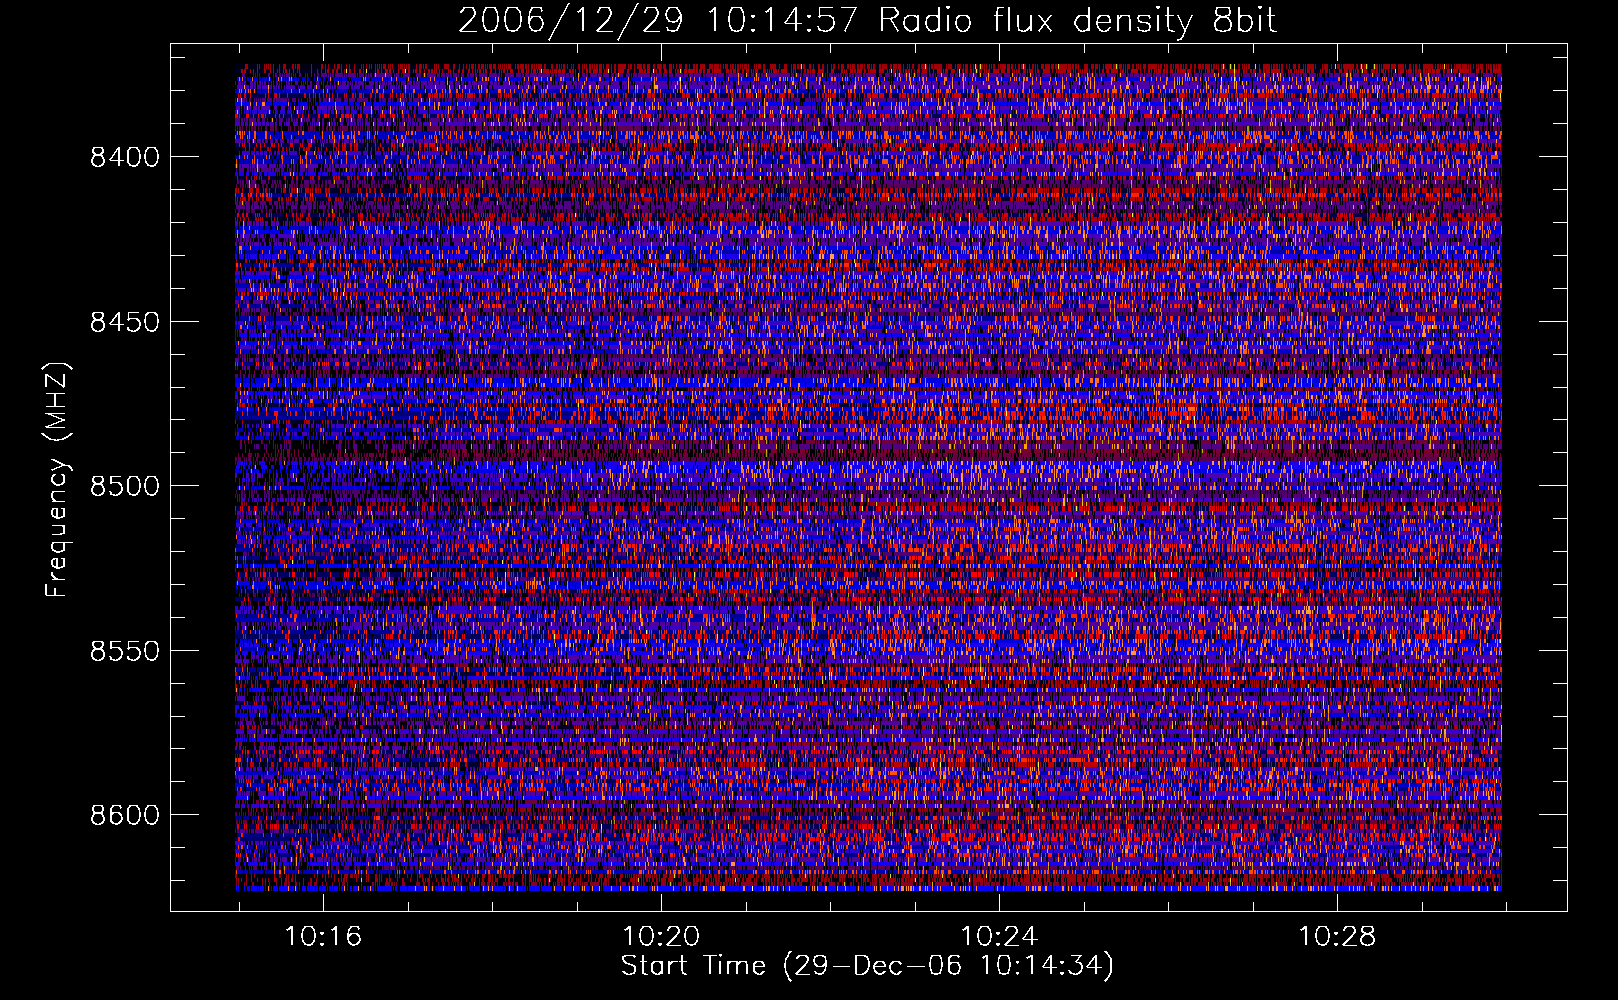Click the "Start Time (29-Dec-06 10:14:34)" axis label
1618x1000 pixels.
867,966
